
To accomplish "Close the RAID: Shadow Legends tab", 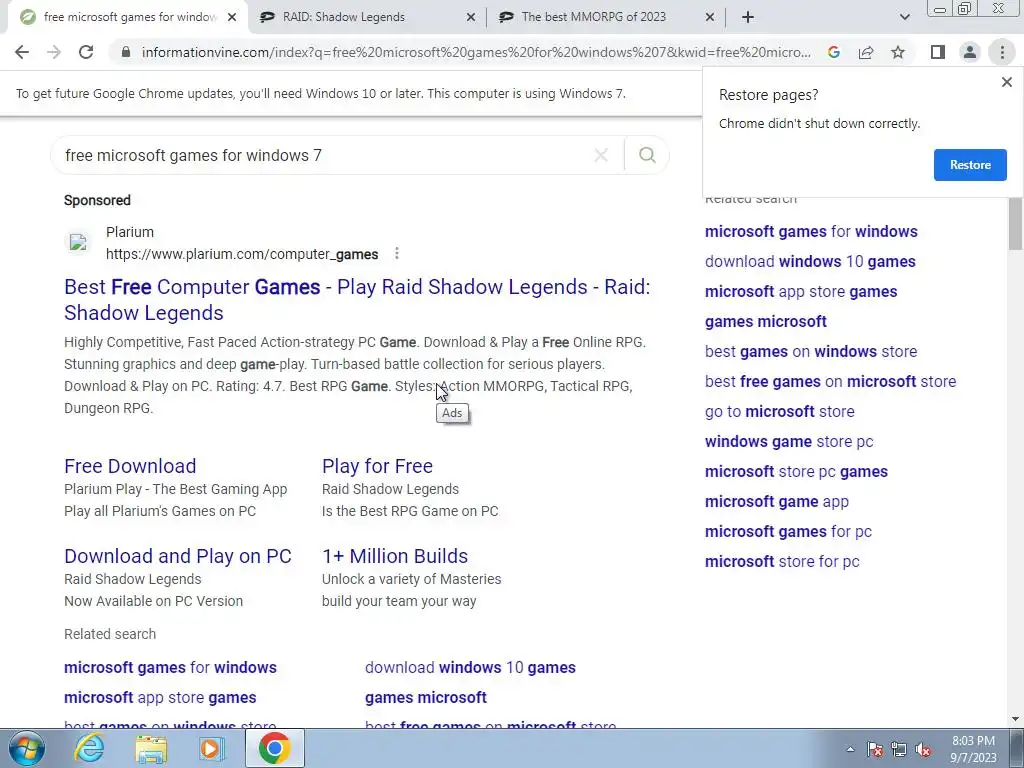I will coord(471,17).
